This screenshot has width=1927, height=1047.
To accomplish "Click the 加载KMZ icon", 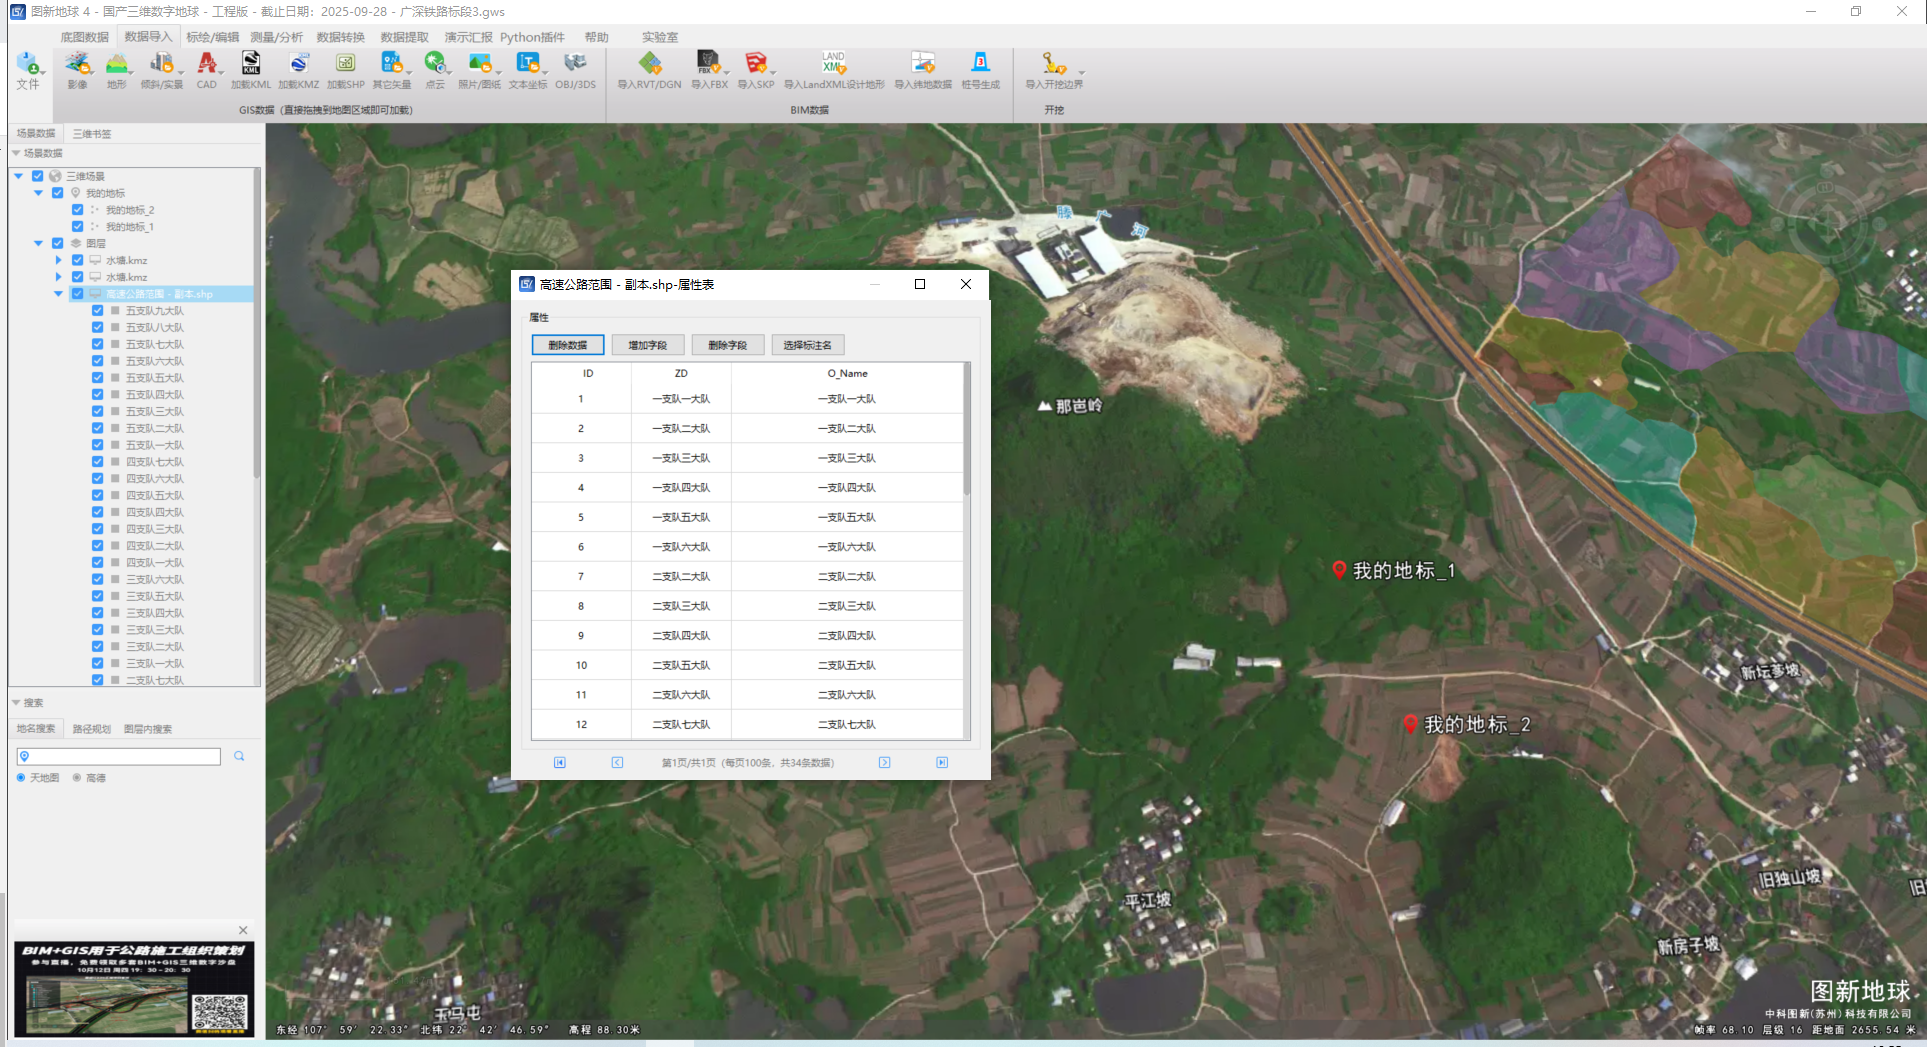I will click(298, 64).
